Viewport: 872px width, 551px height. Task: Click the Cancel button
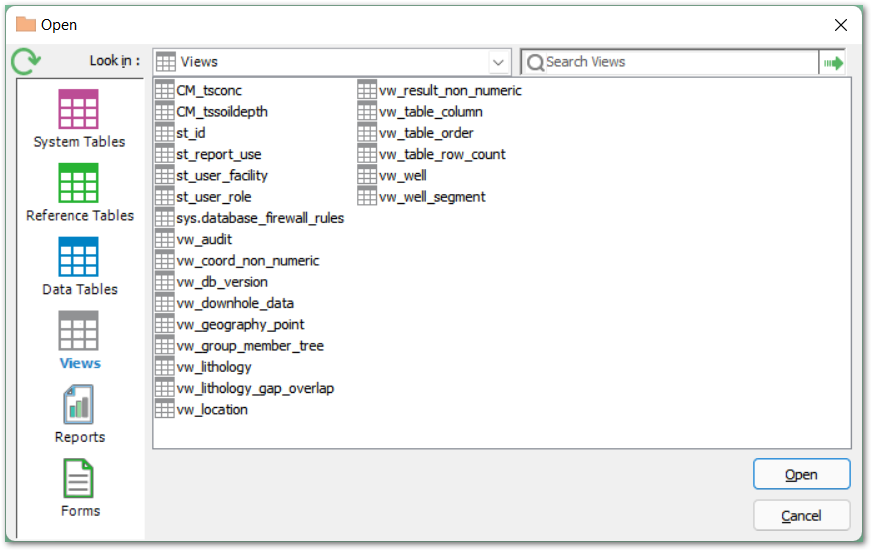click(801, 515)
